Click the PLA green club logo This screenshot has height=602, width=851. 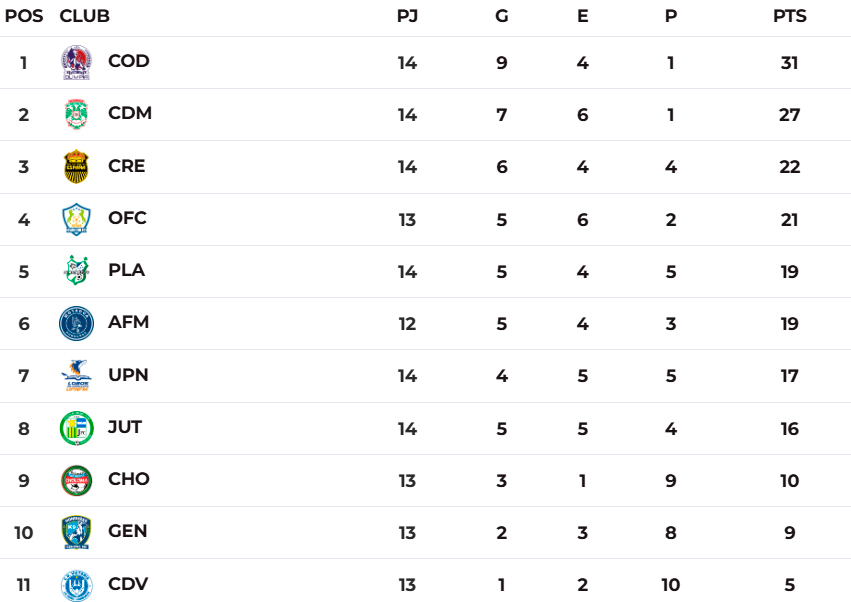tap(76, 271)
